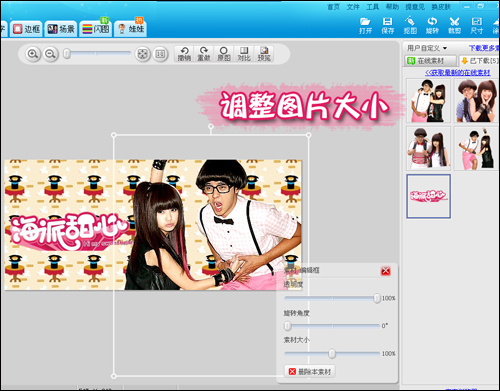Click the 抠图 cutout tool icon
Image resolution: width=500 pixels, height=391 pixels.
point(410,25)
